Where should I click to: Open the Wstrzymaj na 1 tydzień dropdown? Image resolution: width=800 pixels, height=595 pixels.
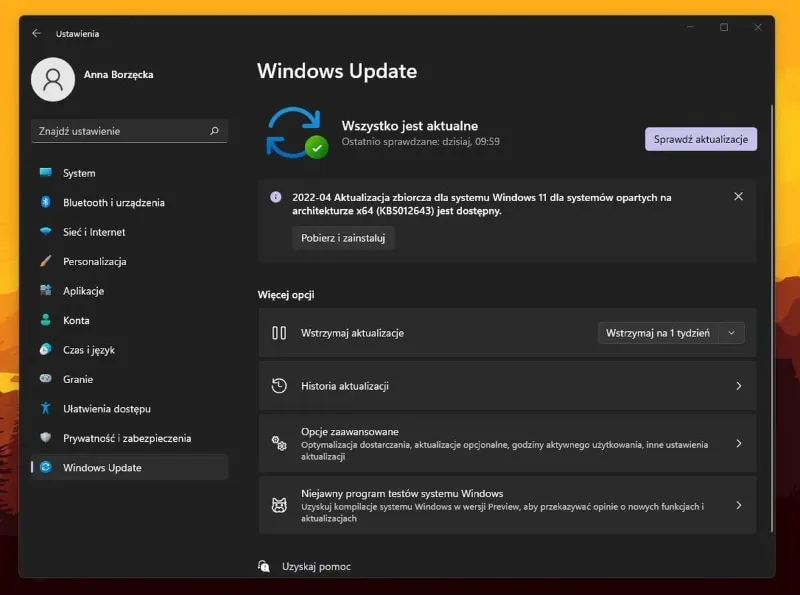[671, 333]
